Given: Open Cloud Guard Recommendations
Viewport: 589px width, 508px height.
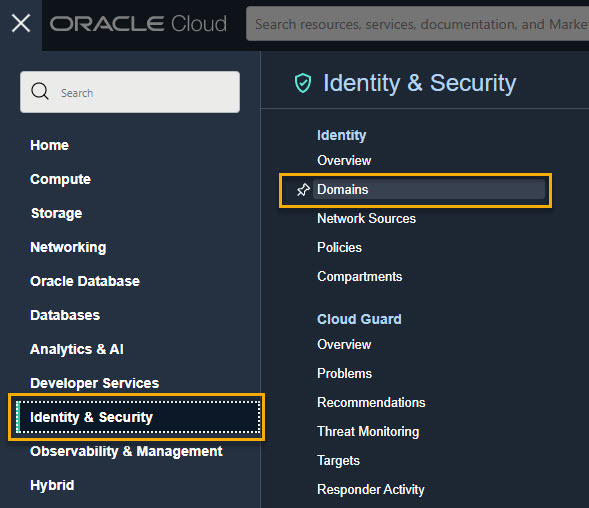Looking at the screenshot, I should 371,402.
